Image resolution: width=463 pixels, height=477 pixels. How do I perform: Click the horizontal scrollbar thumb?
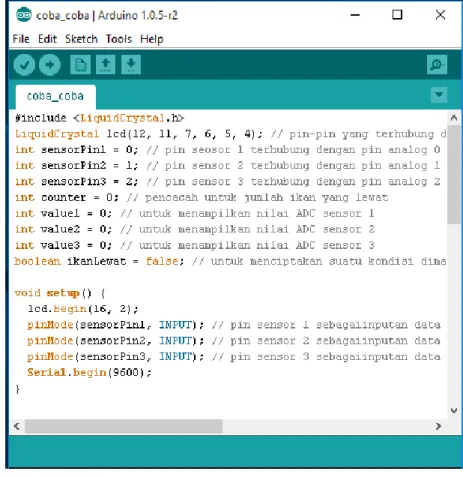click(x=124, y=426)
